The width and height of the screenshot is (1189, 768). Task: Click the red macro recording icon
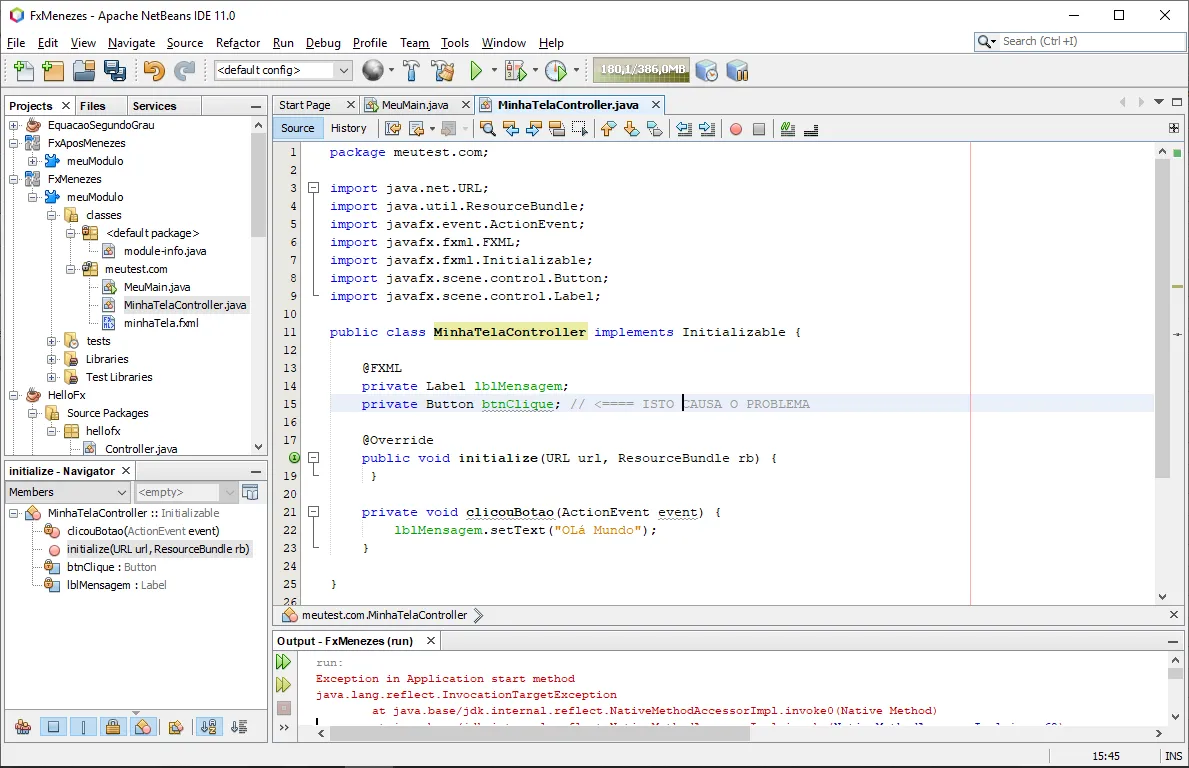tap(736, 129)
